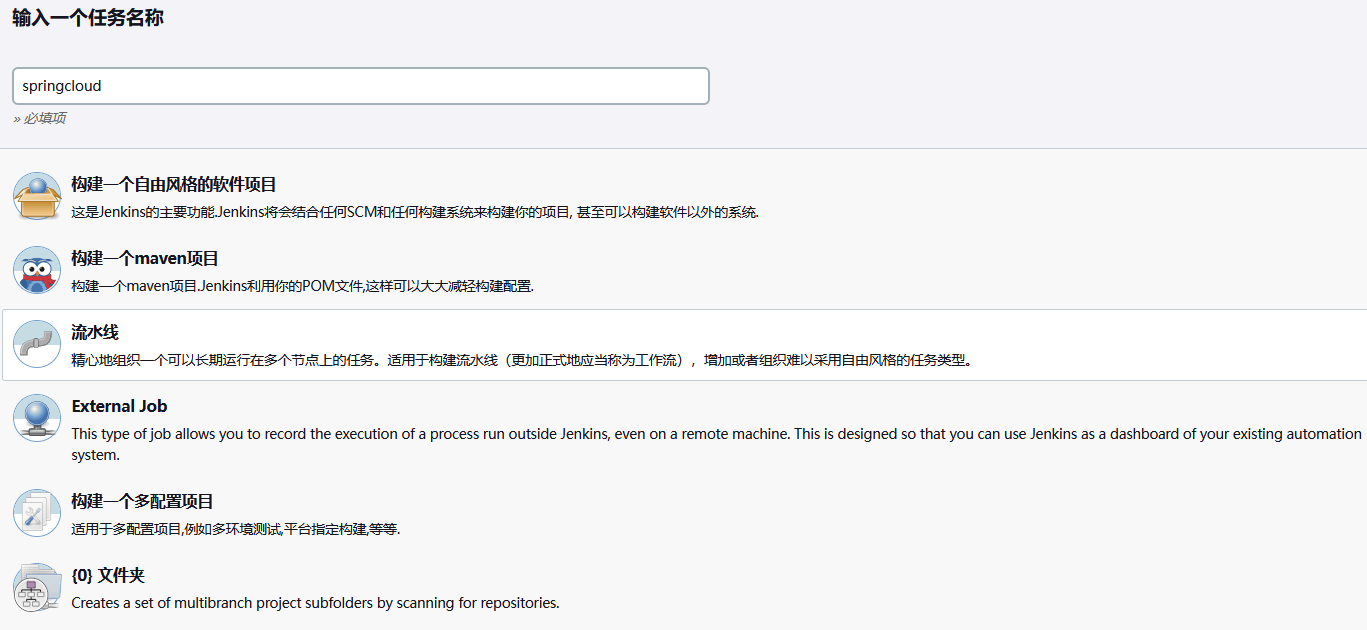This screenshot has height=630, width=1367.
Task: Click External Job description 'This type of job allows'
Action: 716,444
